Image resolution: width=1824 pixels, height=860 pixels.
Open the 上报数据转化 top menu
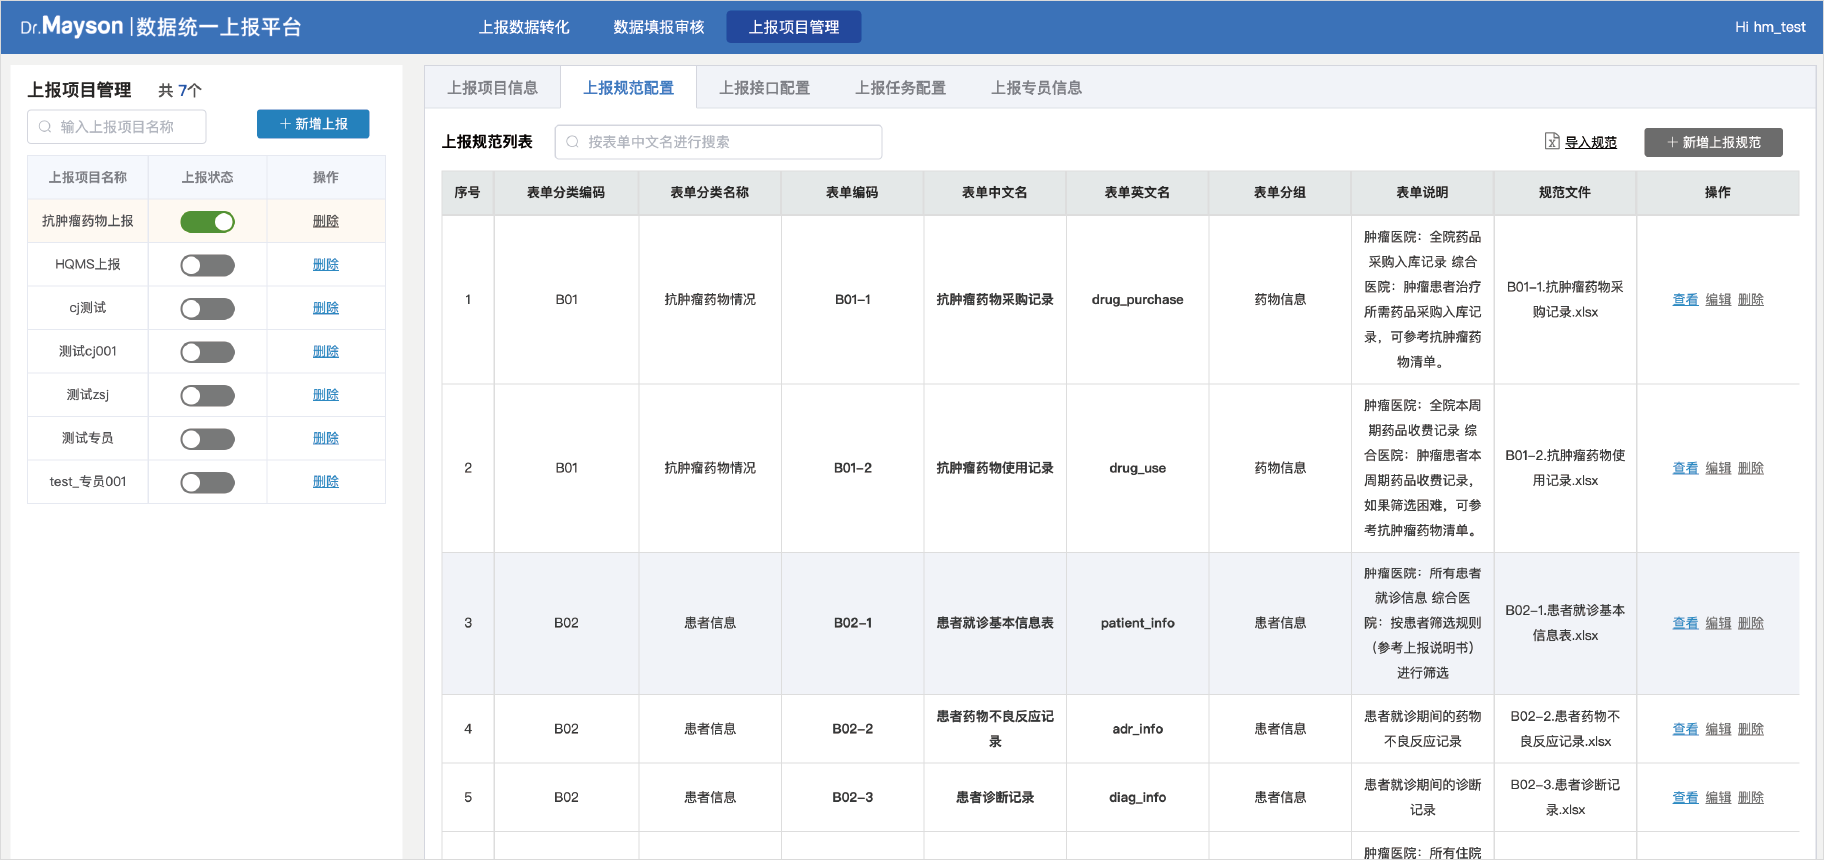tap(524, 27)
